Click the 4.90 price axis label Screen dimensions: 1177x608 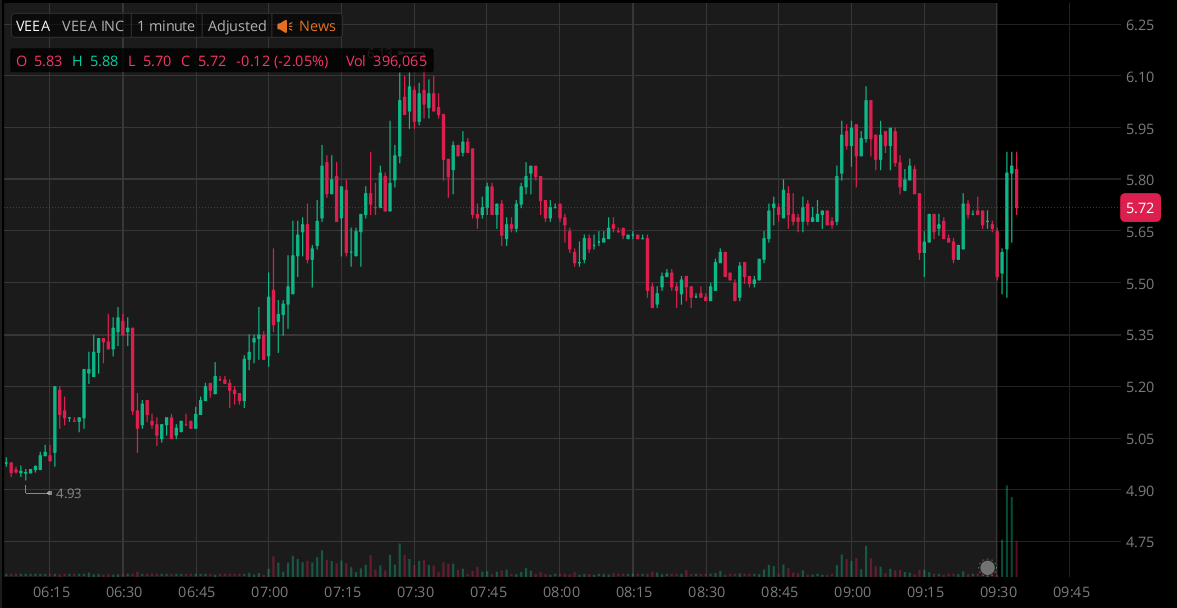click(x=1139, y=490)
